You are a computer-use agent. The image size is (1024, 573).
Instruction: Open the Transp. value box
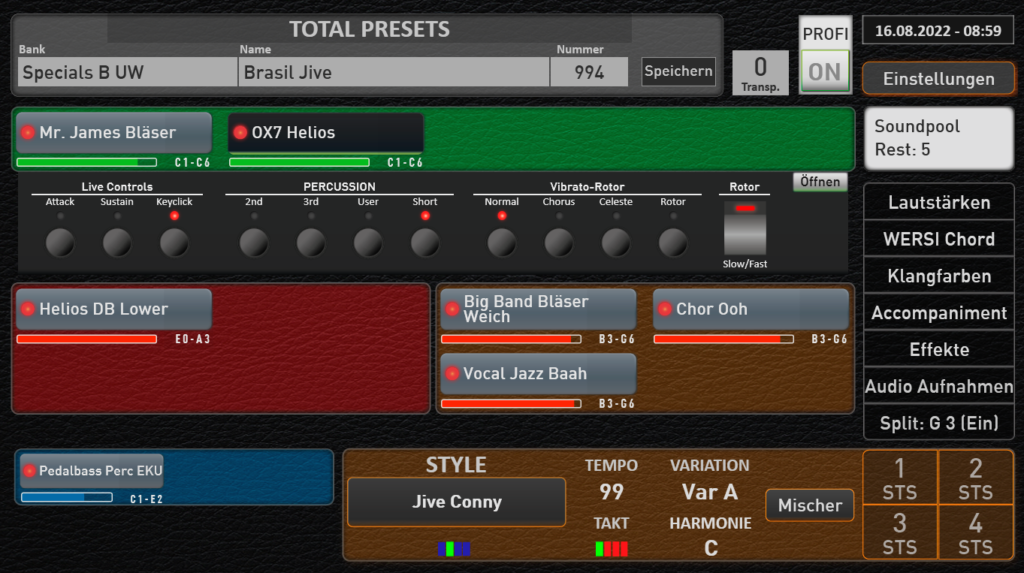click(x=760, y=73)
